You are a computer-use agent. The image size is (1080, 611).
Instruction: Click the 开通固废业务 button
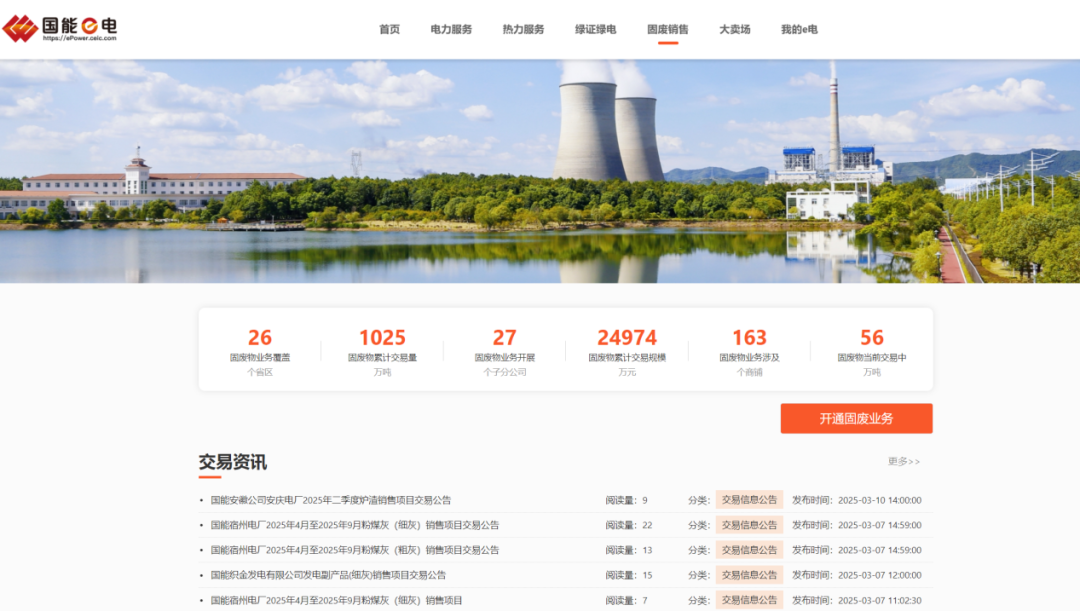click(856, 419)
